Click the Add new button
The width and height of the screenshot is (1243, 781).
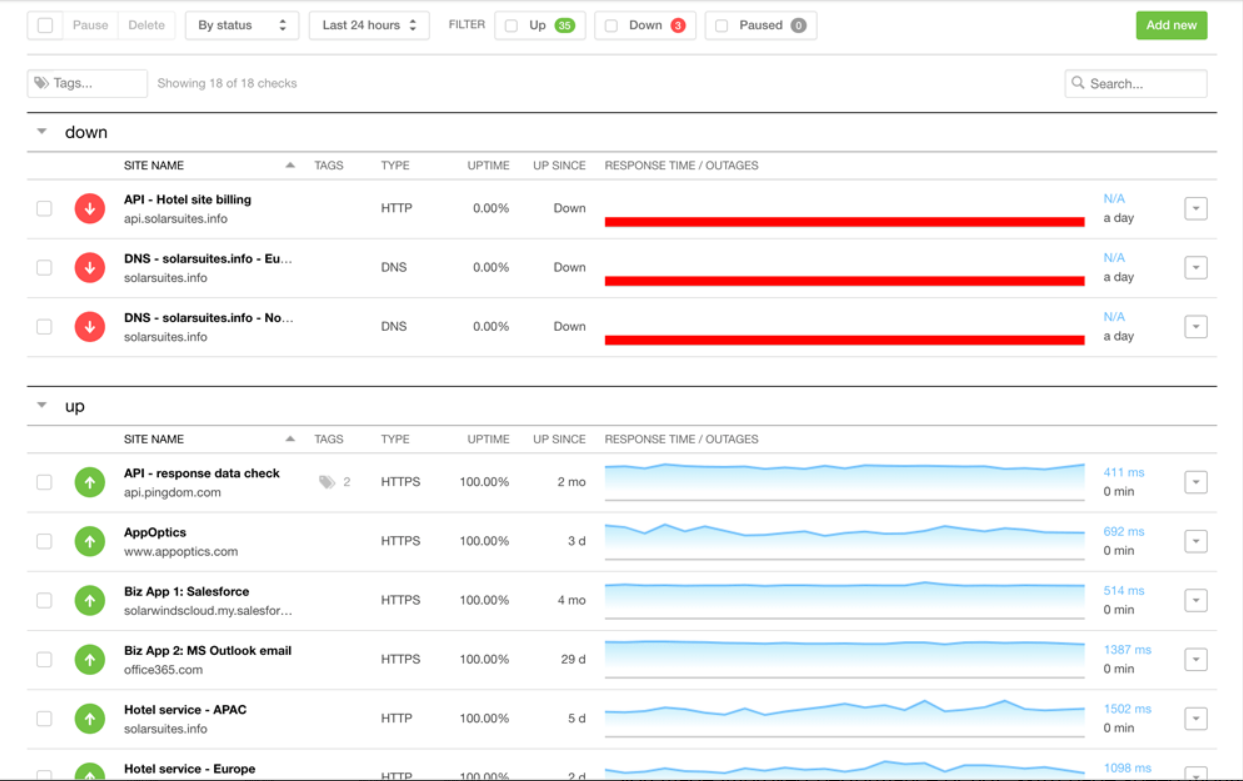tap(1171, 26)
